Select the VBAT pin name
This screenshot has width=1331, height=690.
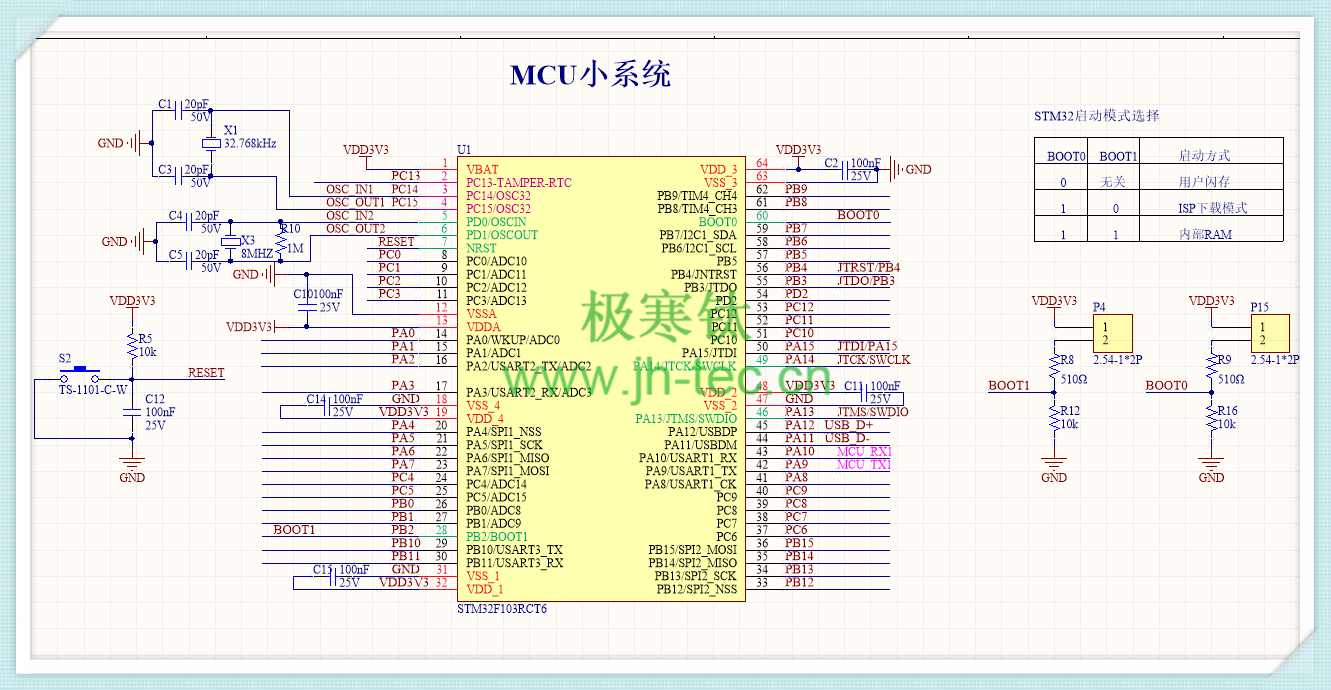(x=482, y=169)
